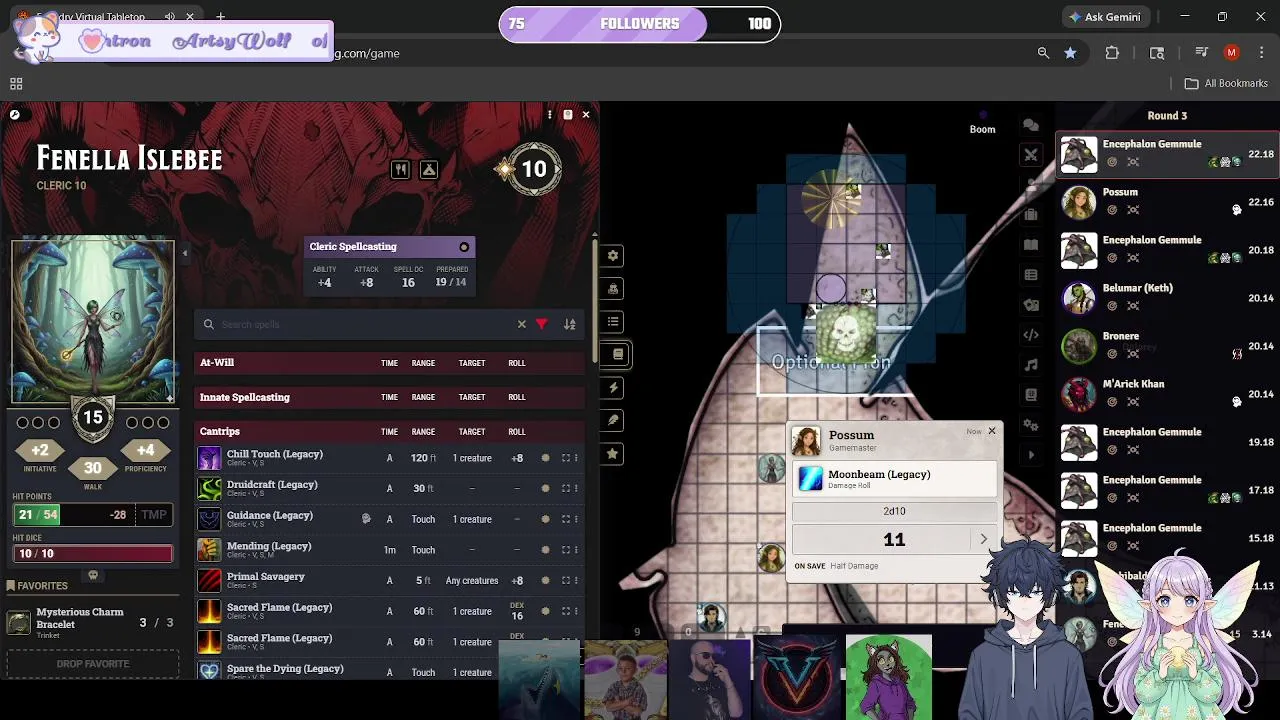Take a short rest via fork-knife icon

coord(400,170)
